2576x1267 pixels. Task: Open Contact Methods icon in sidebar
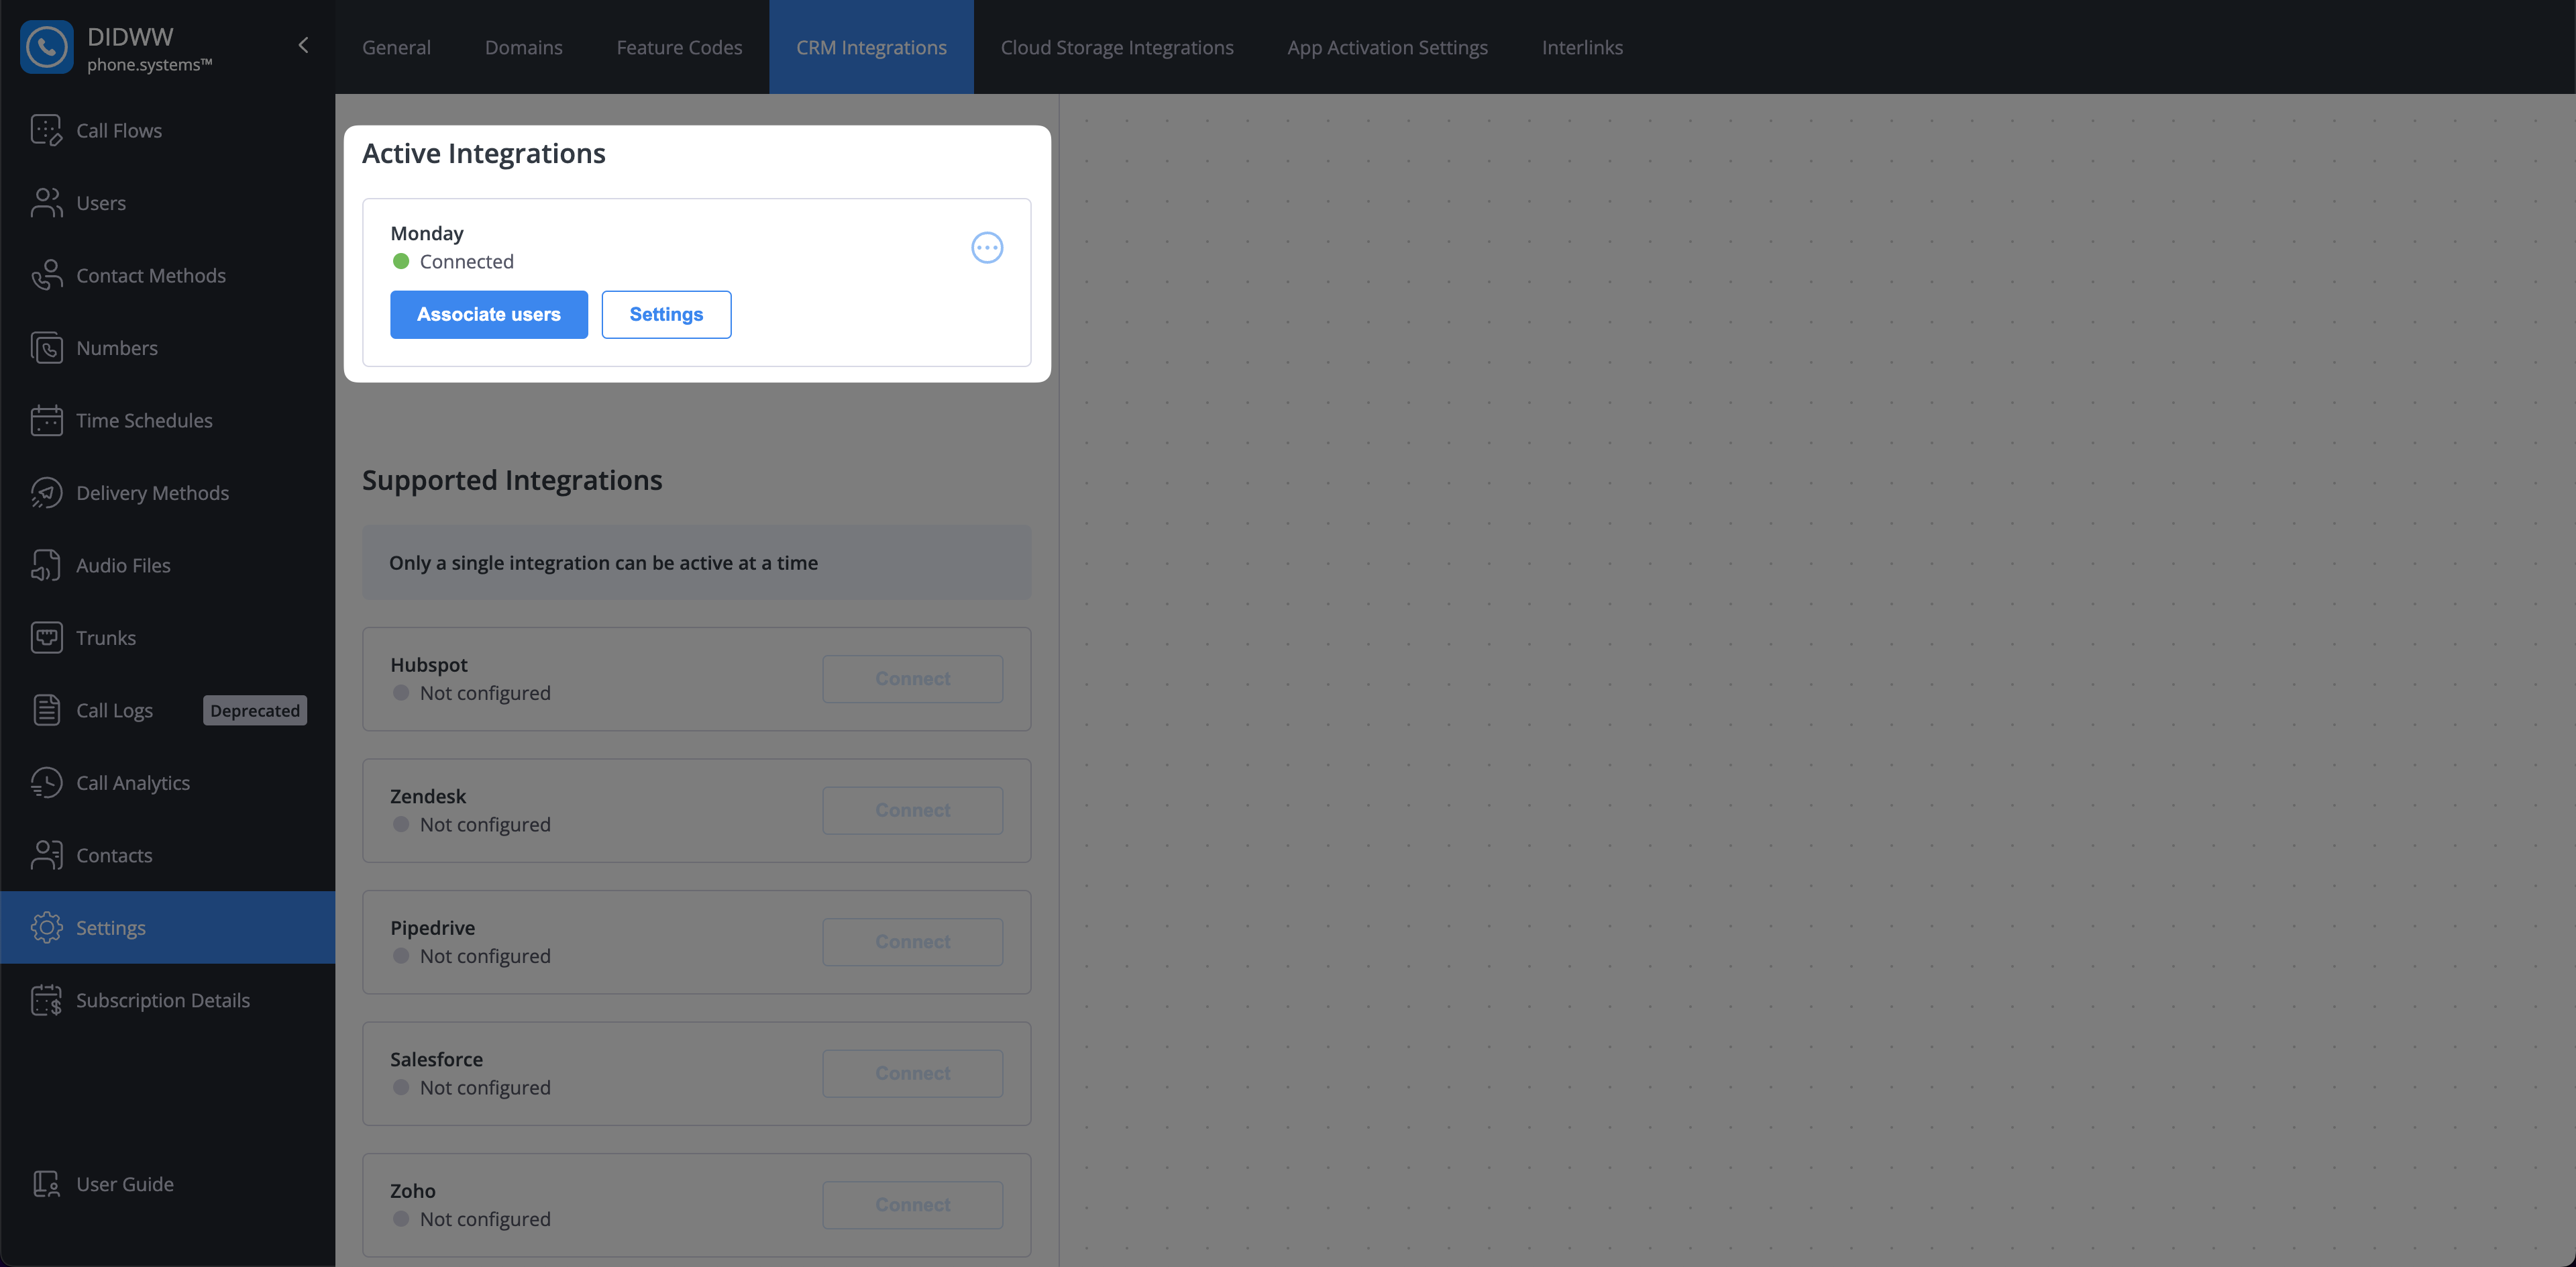point(46,275)
